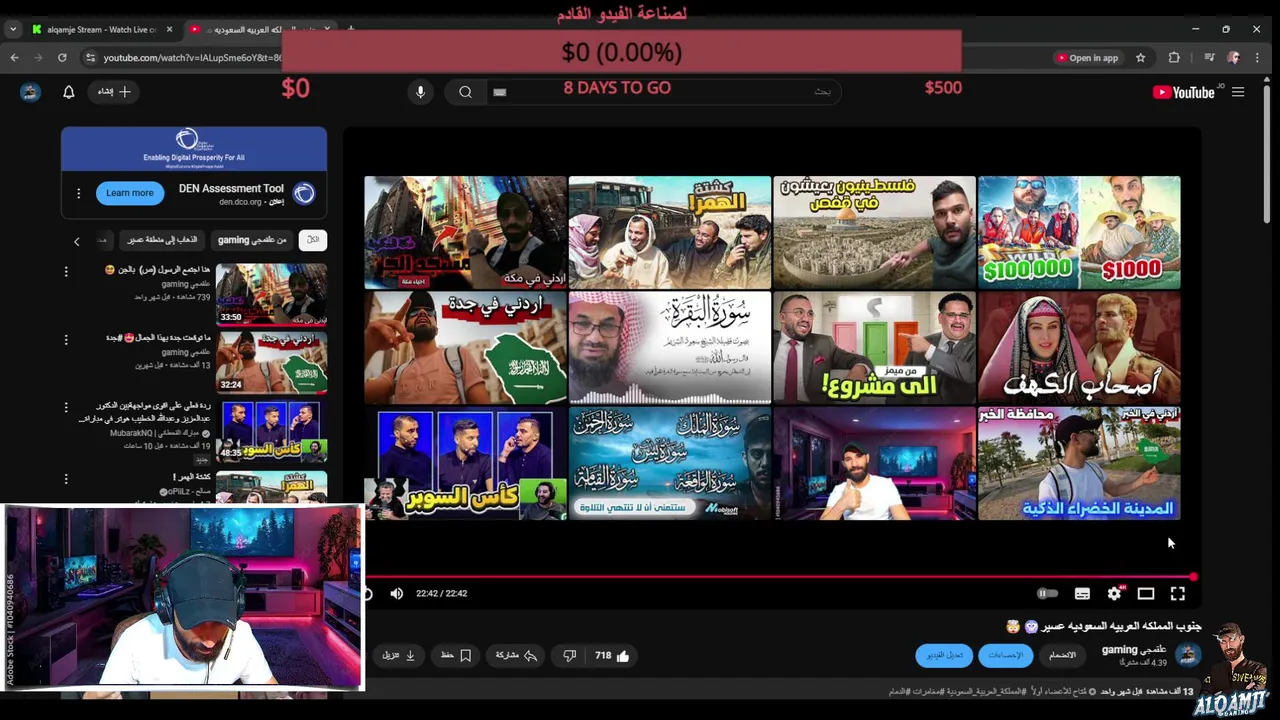This screenshot has height=720, width=1280.
Task: Save video to playlist (حفظ)
Action: coord(456,656)
